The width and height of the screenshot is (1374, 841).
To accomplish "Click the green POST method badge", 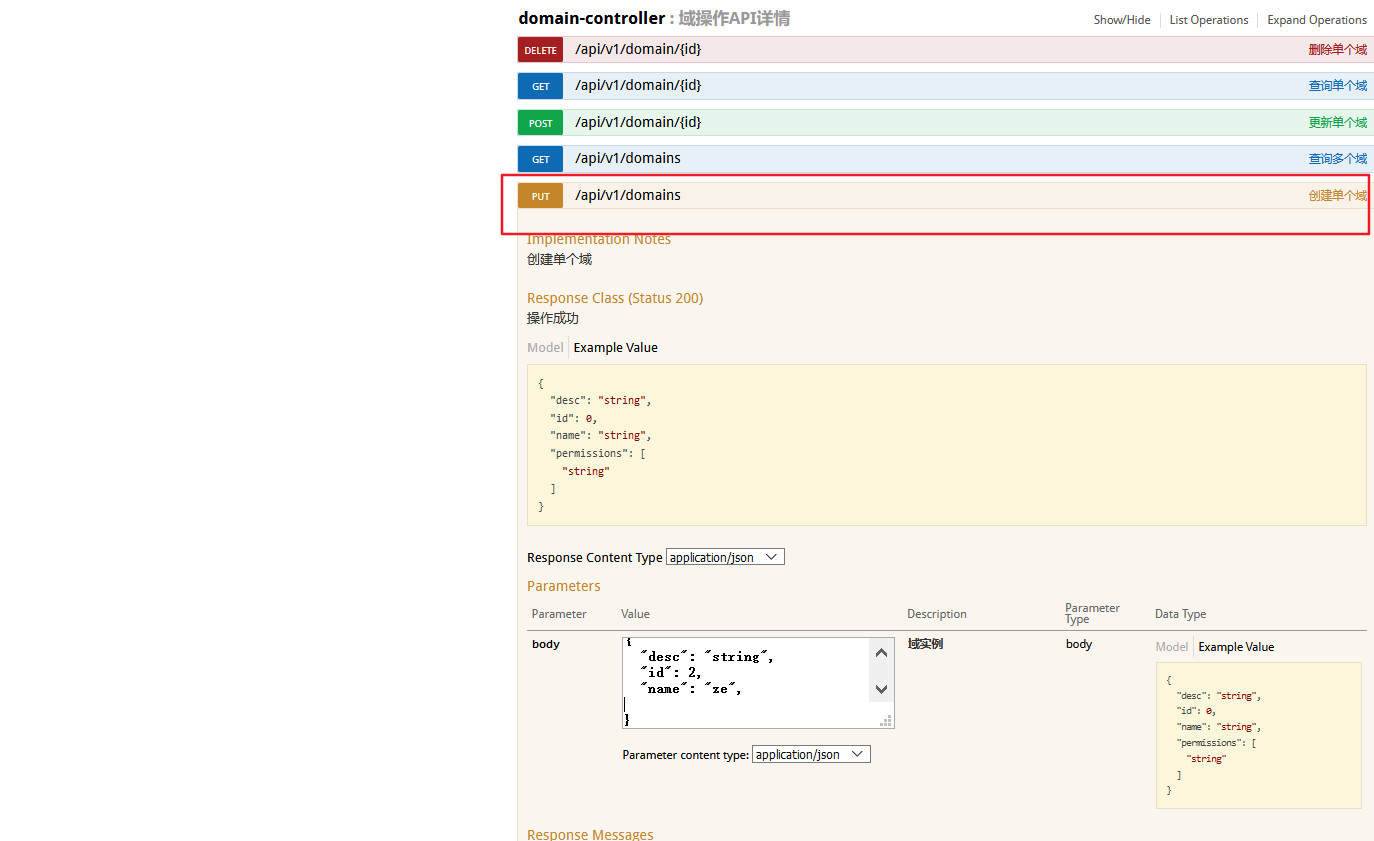I will pyautogui.click(x=540, y=123).
